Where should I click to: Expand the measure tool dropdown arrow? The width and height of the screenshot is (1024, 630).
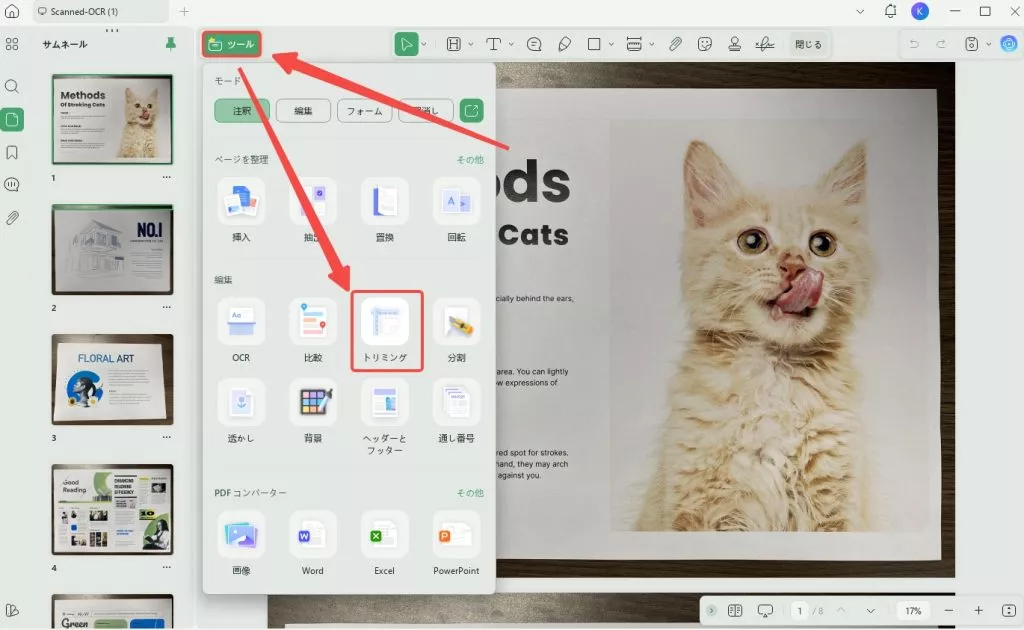point(651,44)
